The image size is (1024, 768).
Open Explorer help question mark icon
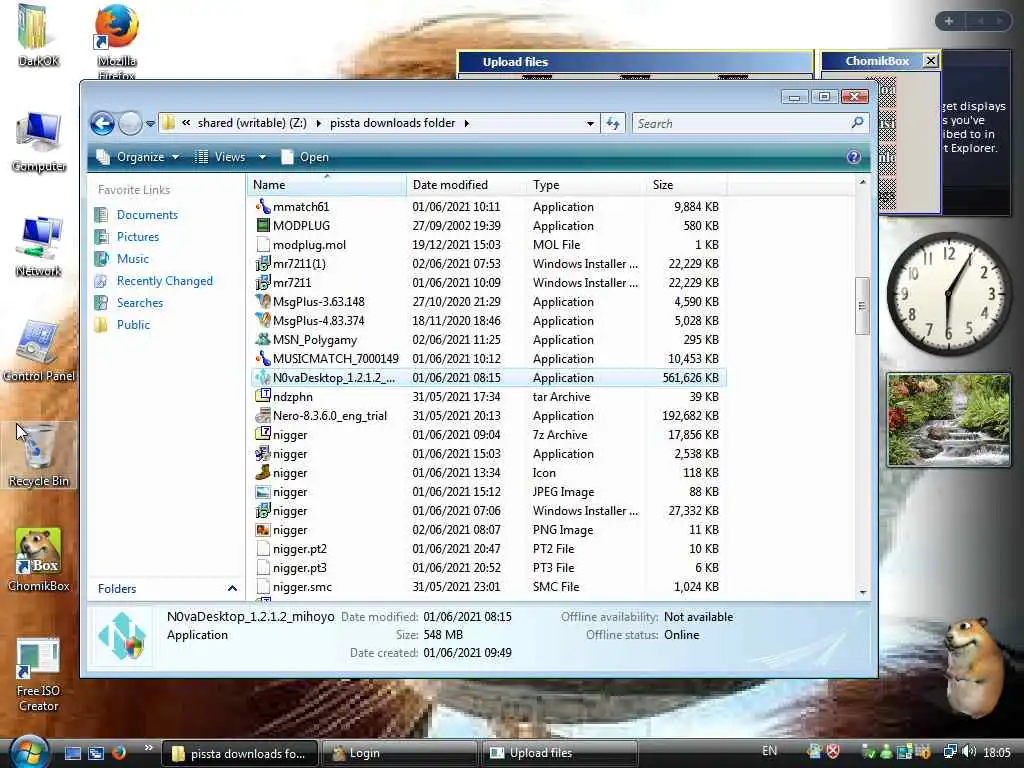tap(853, 157)
